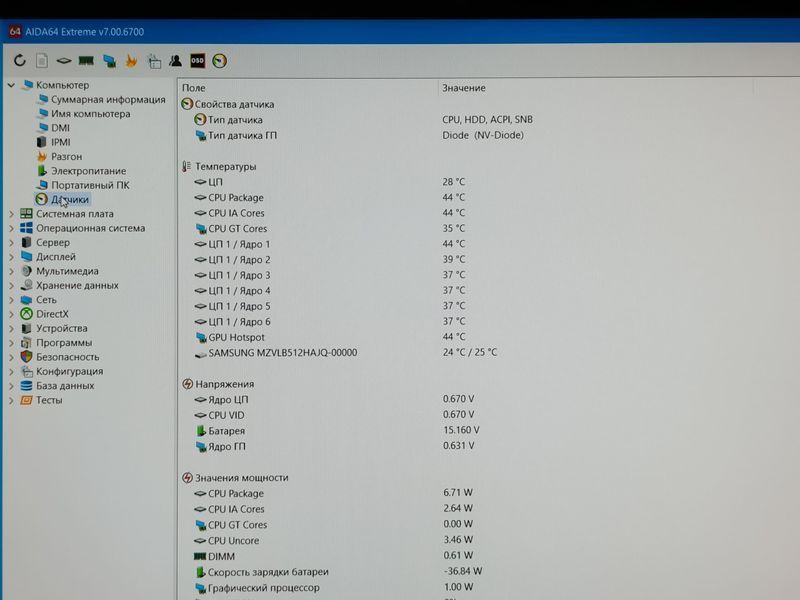Click the 15.160 V battery value
800x600 pixels.
point(461,430)
